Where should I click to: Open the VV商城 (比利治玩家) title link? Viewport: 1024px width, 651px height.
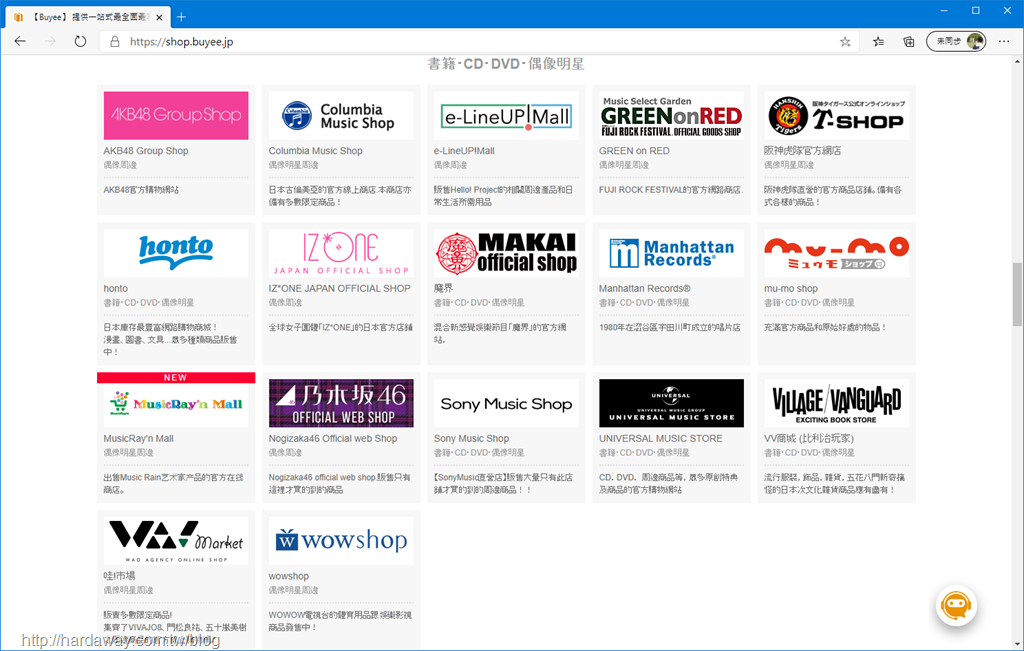tap(809, 439)
